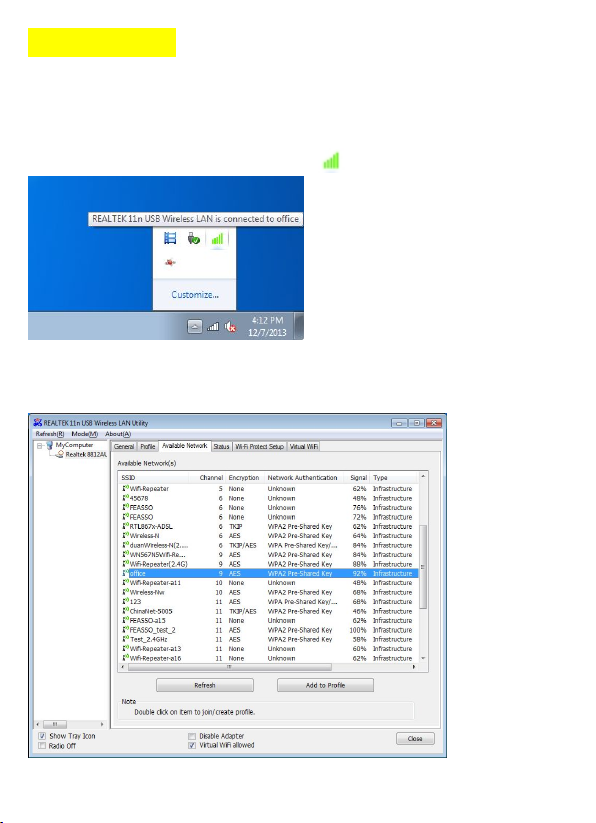Click the taskbar network signal icon
This screenshot has height=823, width=596.
(x=212, y=326)
